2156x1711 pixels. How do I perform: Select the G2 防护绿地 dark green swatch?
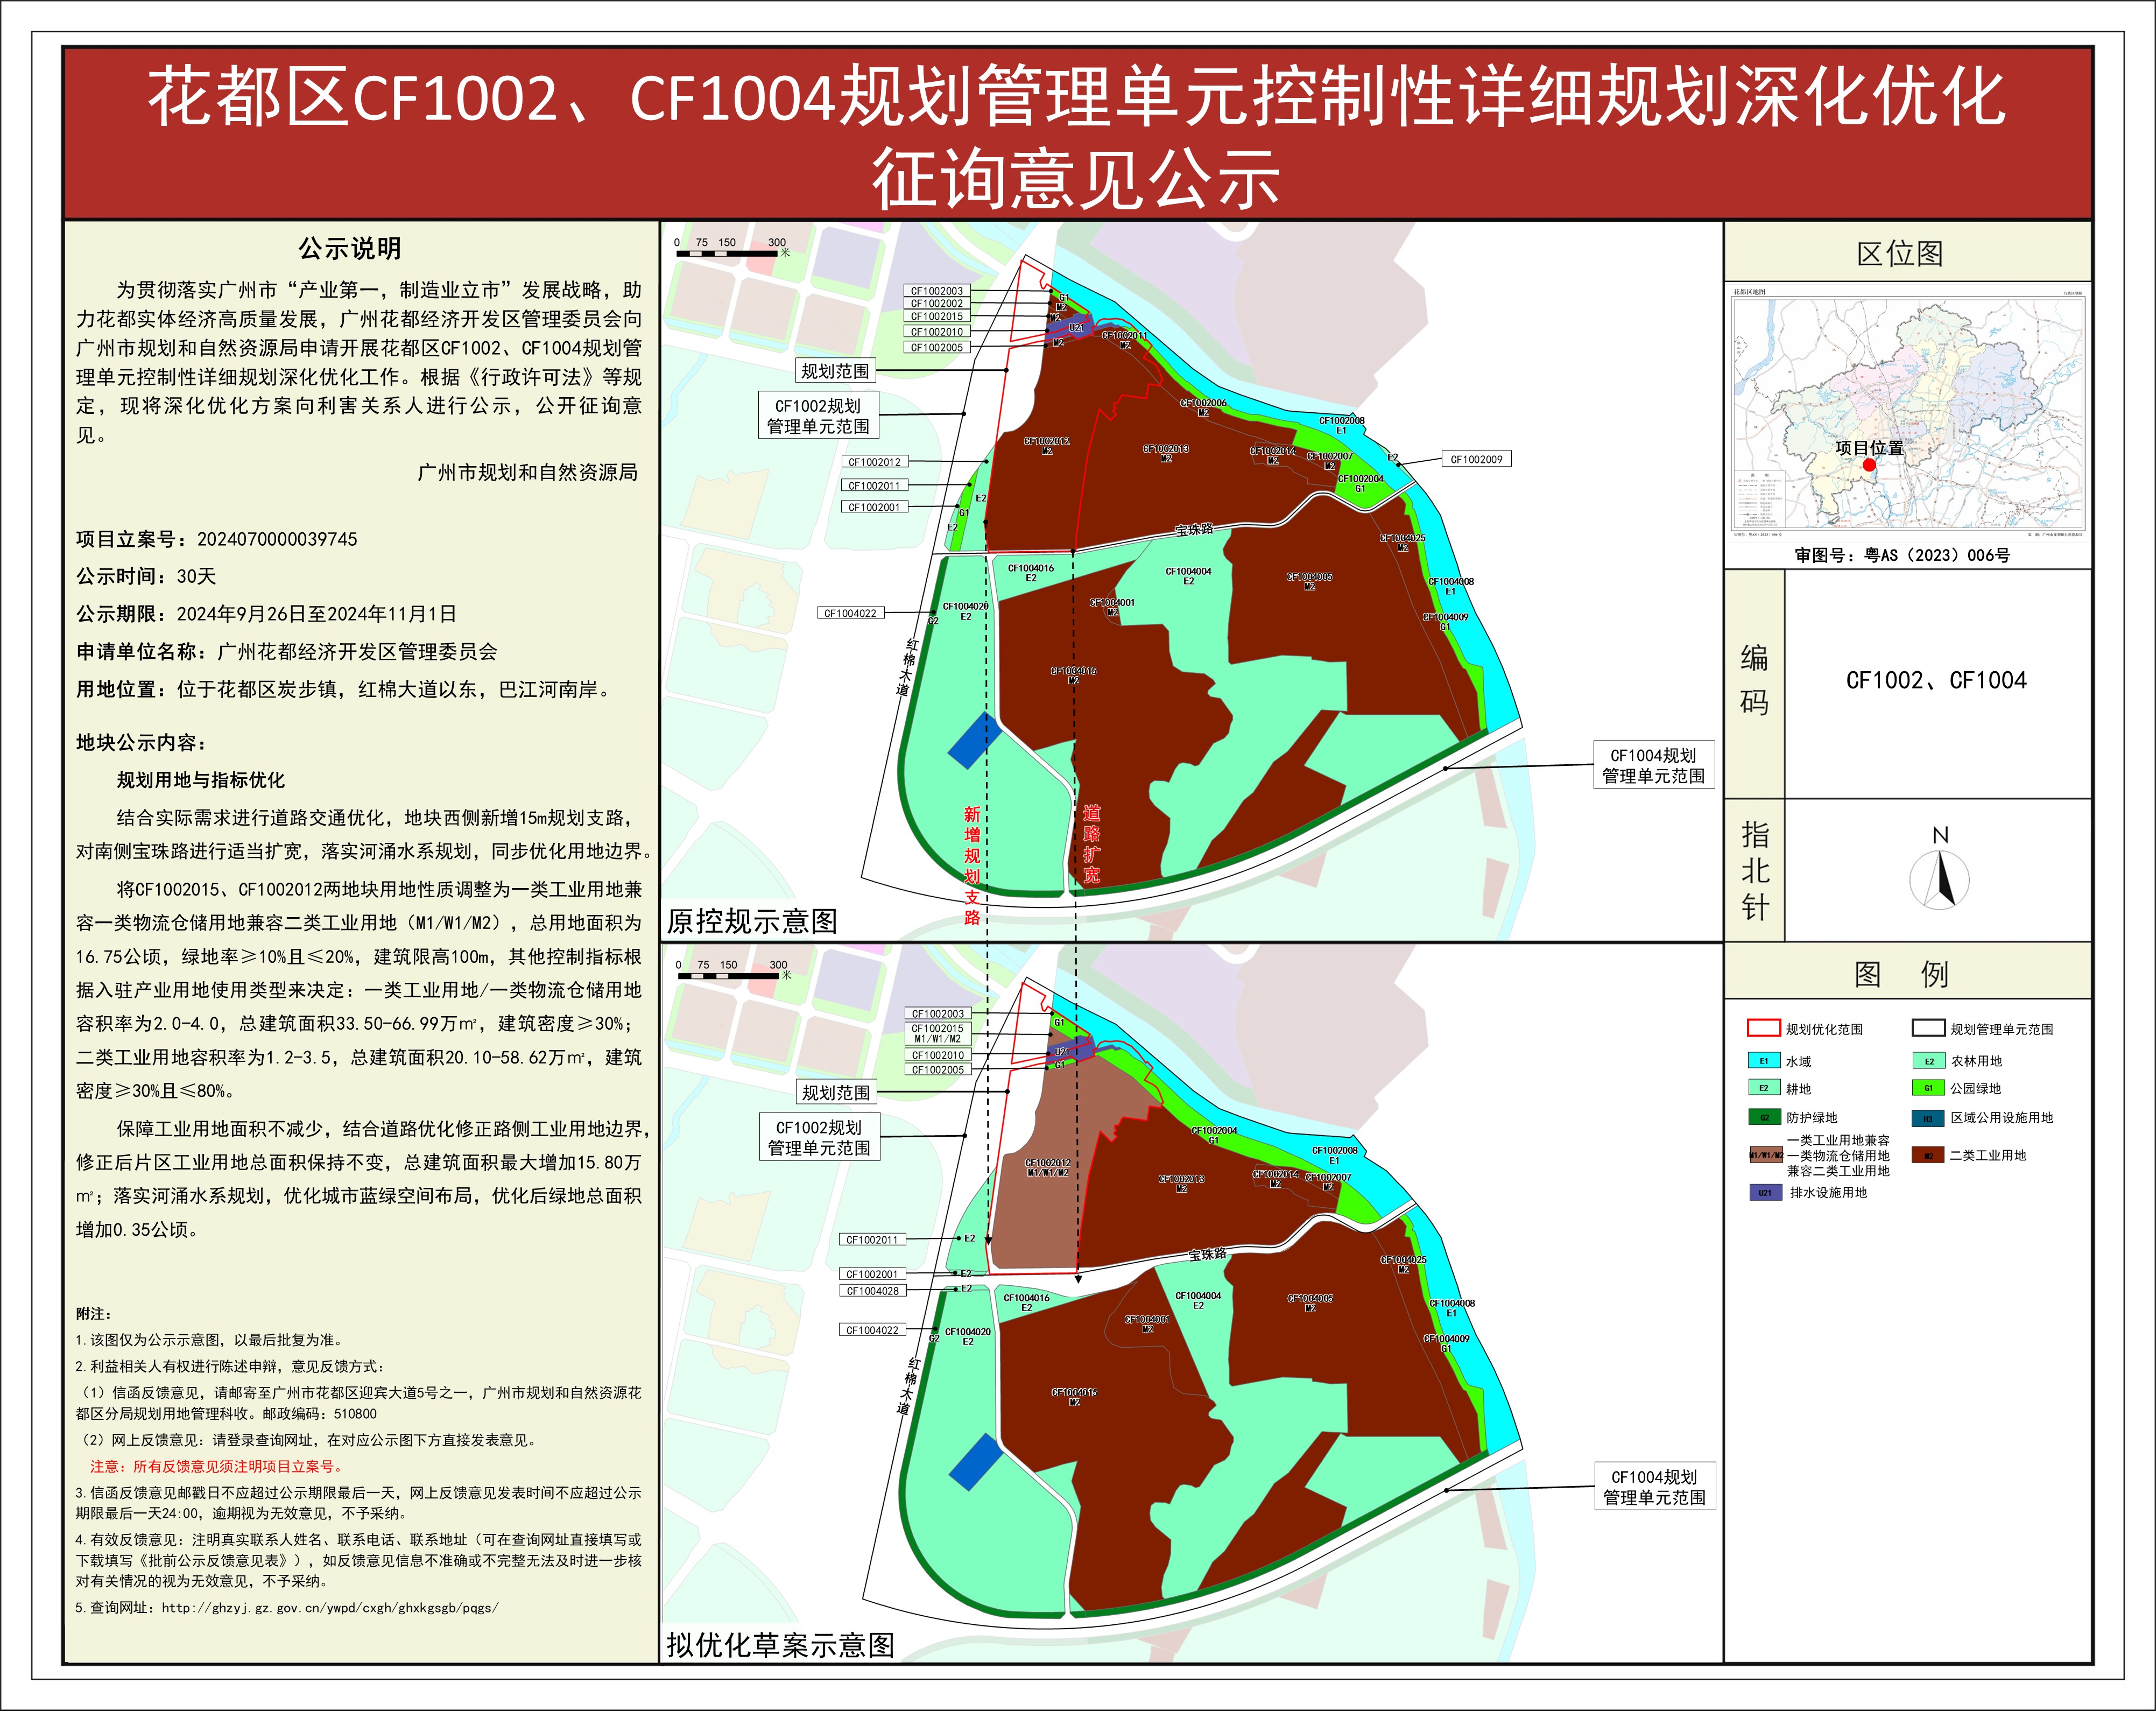coord(1764,1118)
